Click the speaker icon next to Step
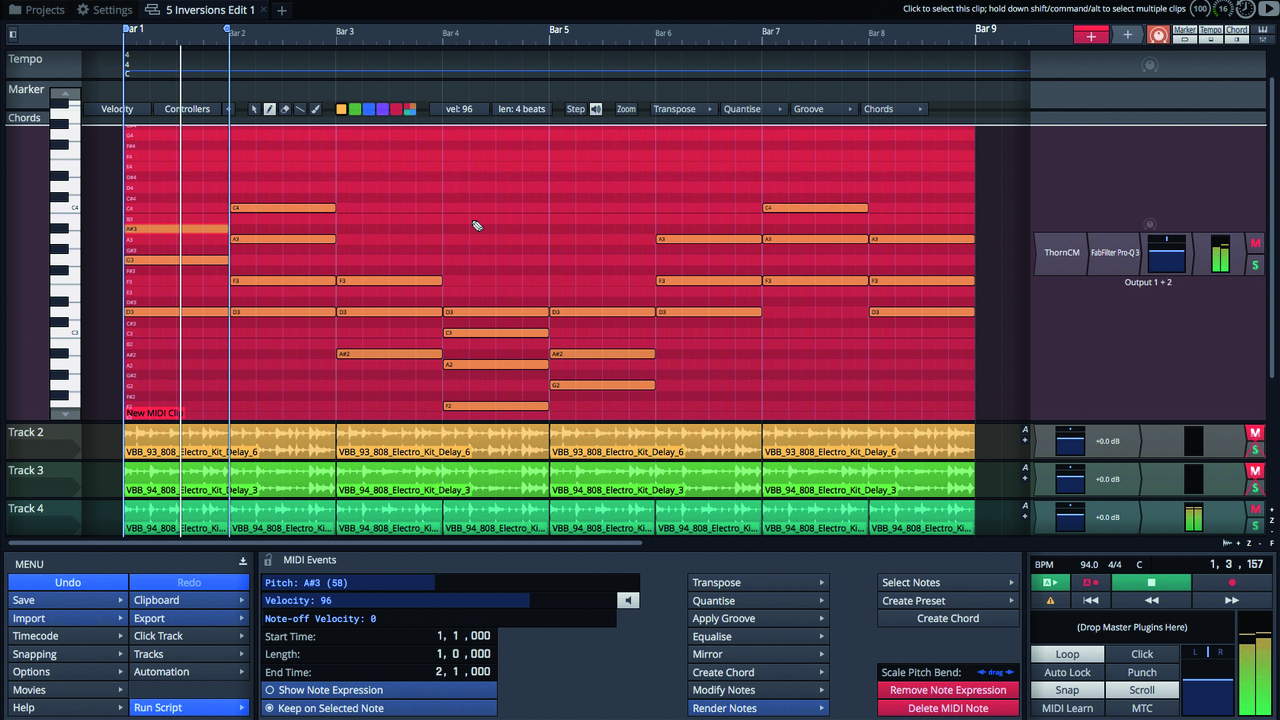Screen dimensions: 1280x720 click(596, 109)
